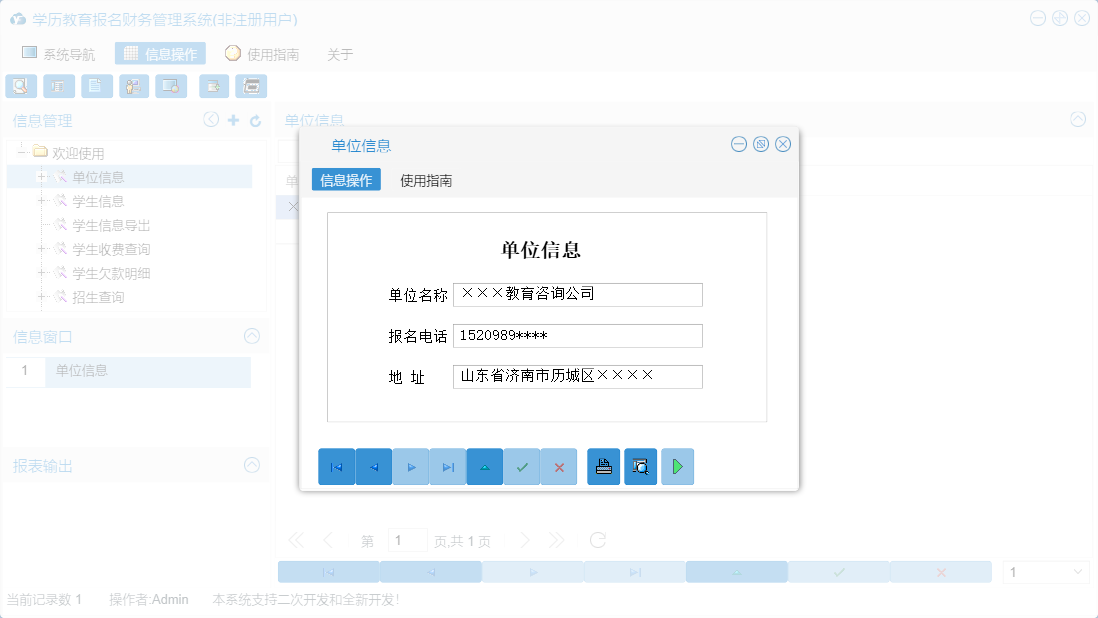Click the print icon in the dialog toolbar
The width and height of the screenshot is (1098, 618).
pos(603,466)
